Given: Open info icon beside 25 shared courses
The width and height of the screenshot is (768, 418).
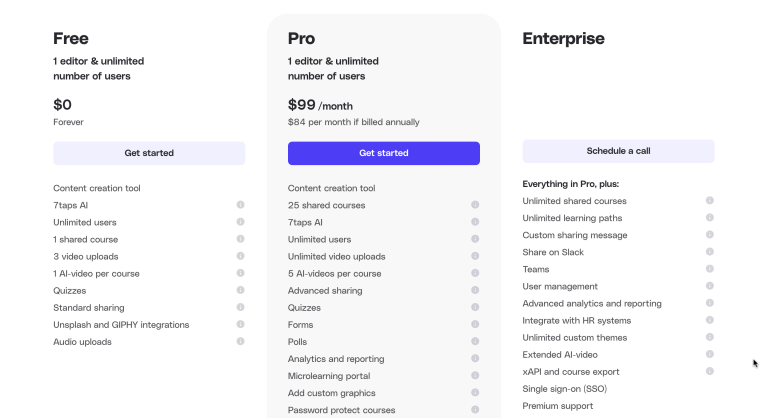Looking at the screenshot, I should coord(475,205).
